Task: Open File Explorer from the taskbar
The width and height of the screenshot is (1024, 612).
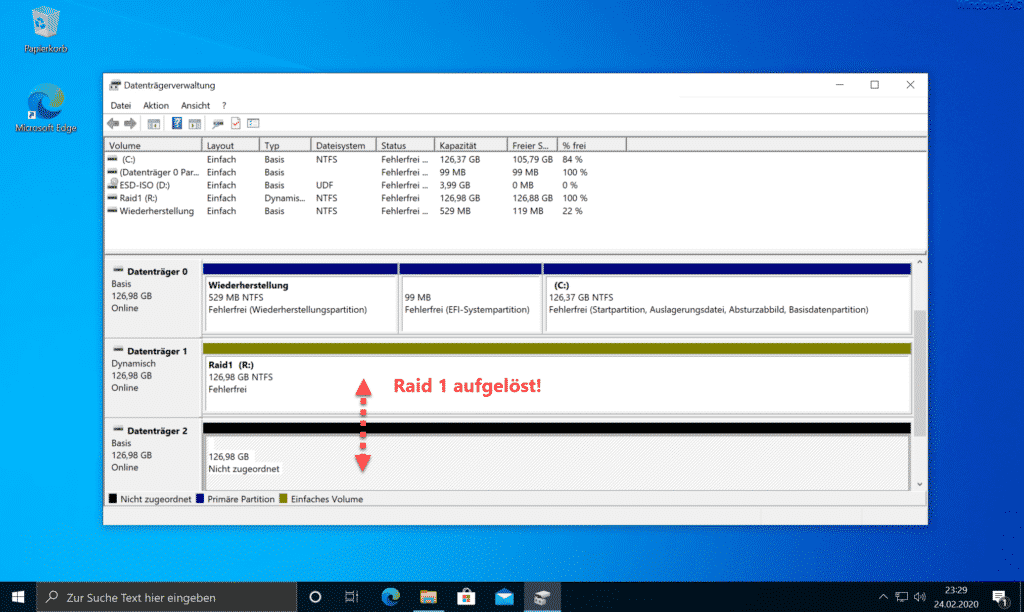Action: click(x=428, y=597)
